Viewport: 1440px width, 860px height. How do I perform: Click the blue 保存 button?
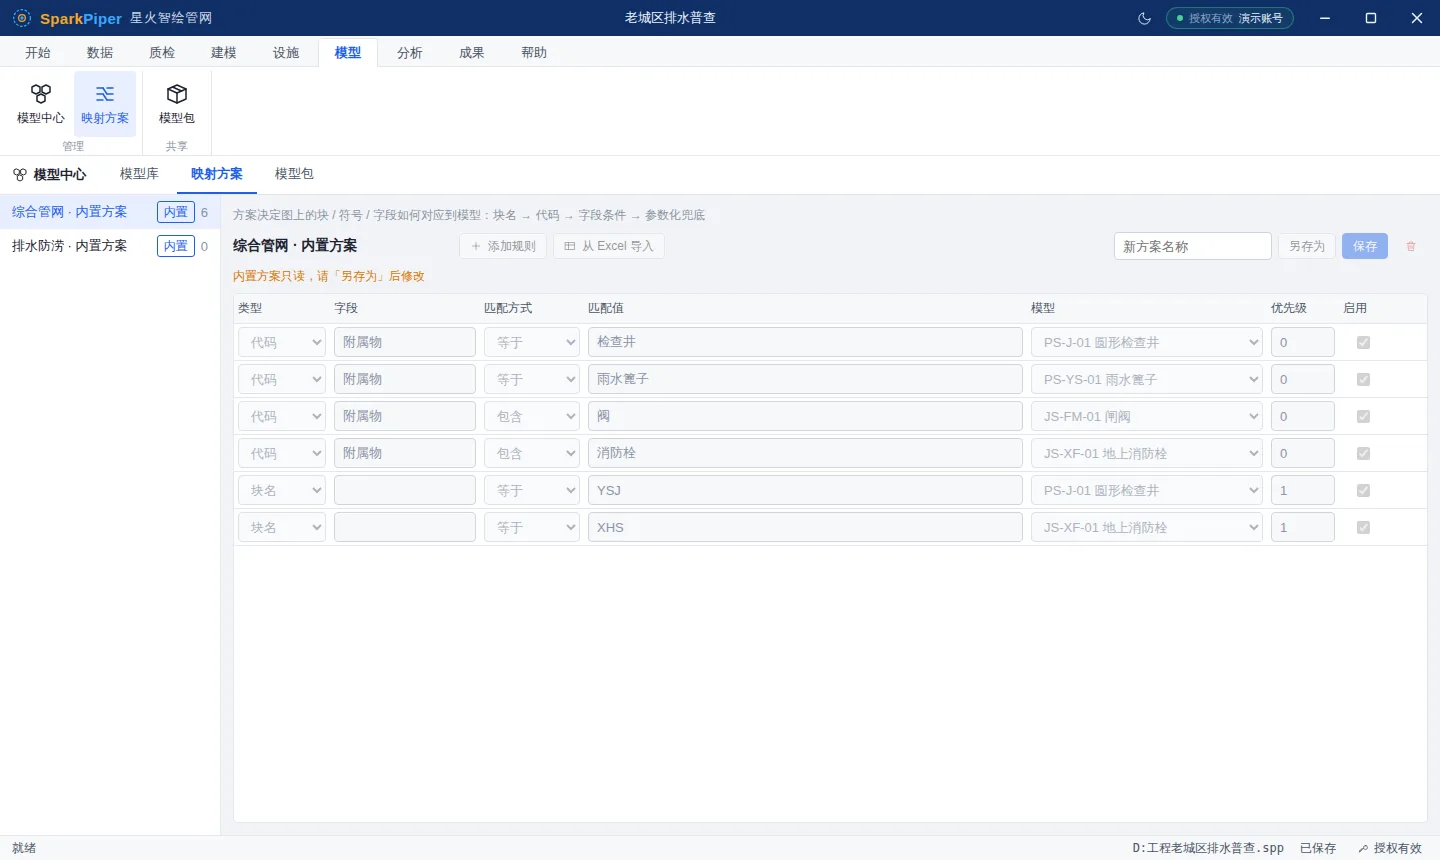coord(1365,246)
